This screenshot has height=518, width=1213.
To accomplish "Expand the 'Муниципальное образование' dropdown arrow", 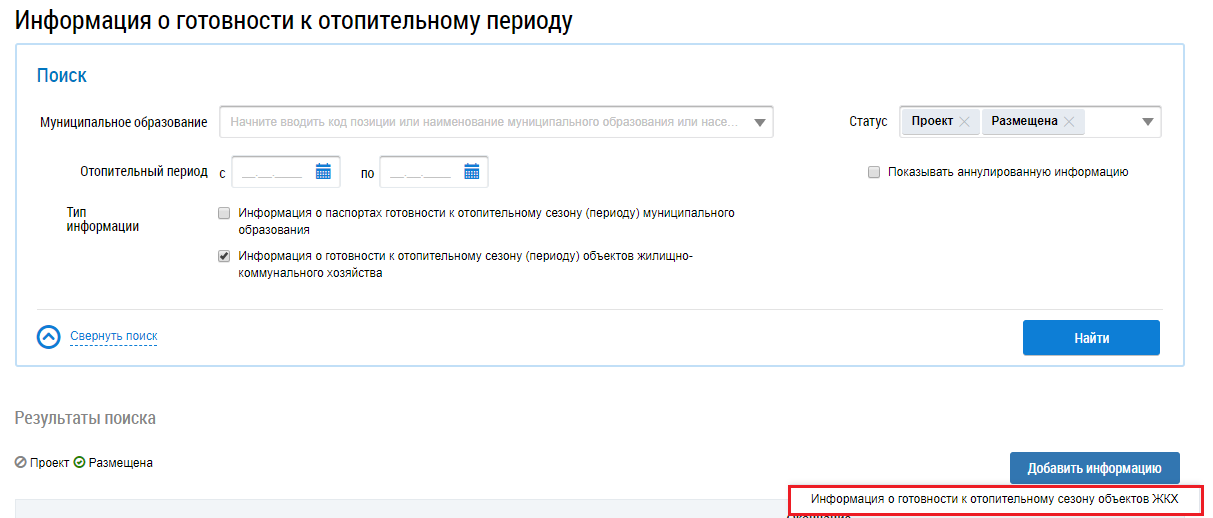I will coord(759,123).
